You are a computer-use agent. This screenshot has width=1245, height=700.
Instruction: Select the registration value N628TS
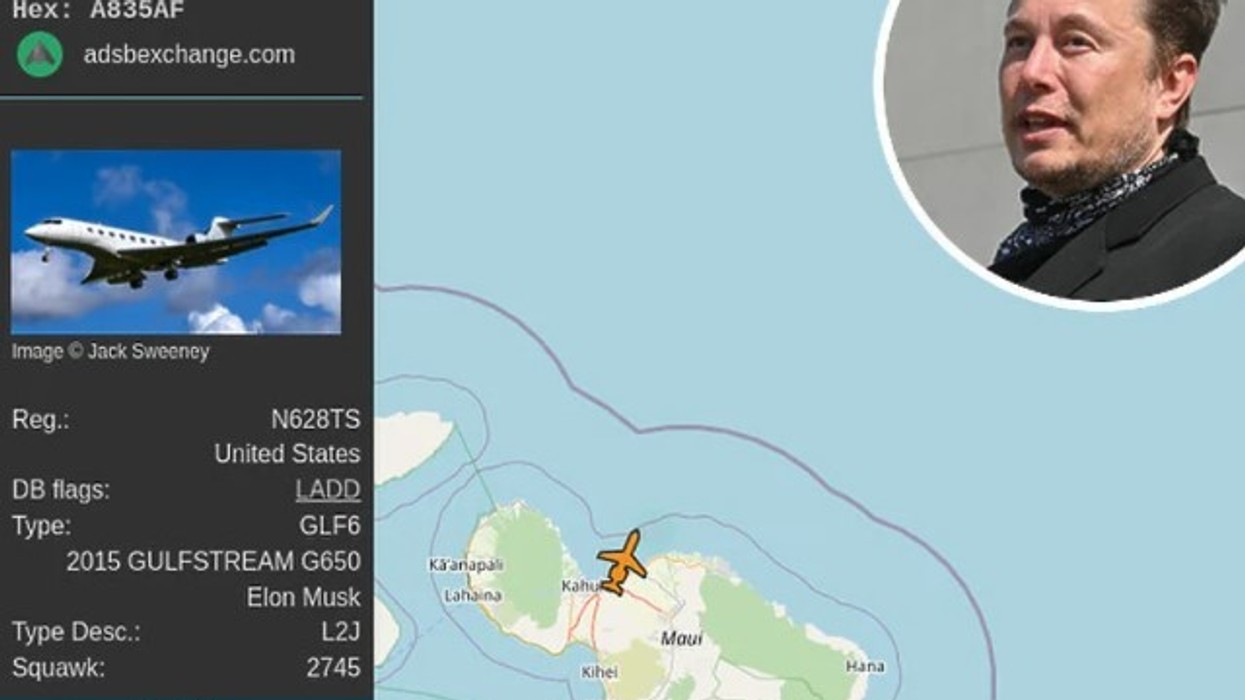[x=316, y=419]
